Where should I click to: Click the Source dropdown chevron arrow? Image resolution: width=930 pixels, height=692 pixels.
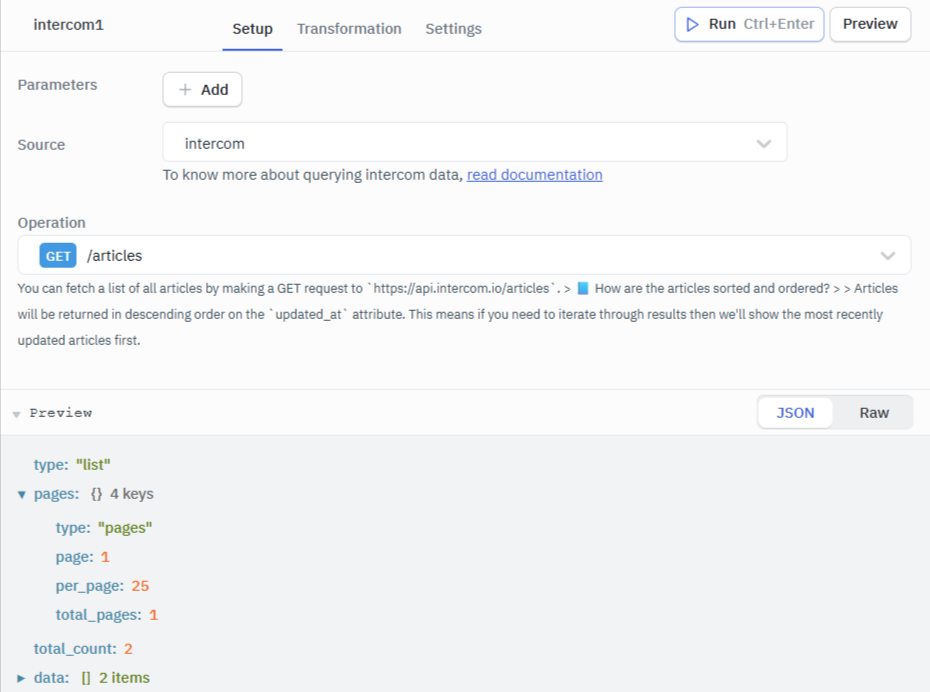(764, 143)
